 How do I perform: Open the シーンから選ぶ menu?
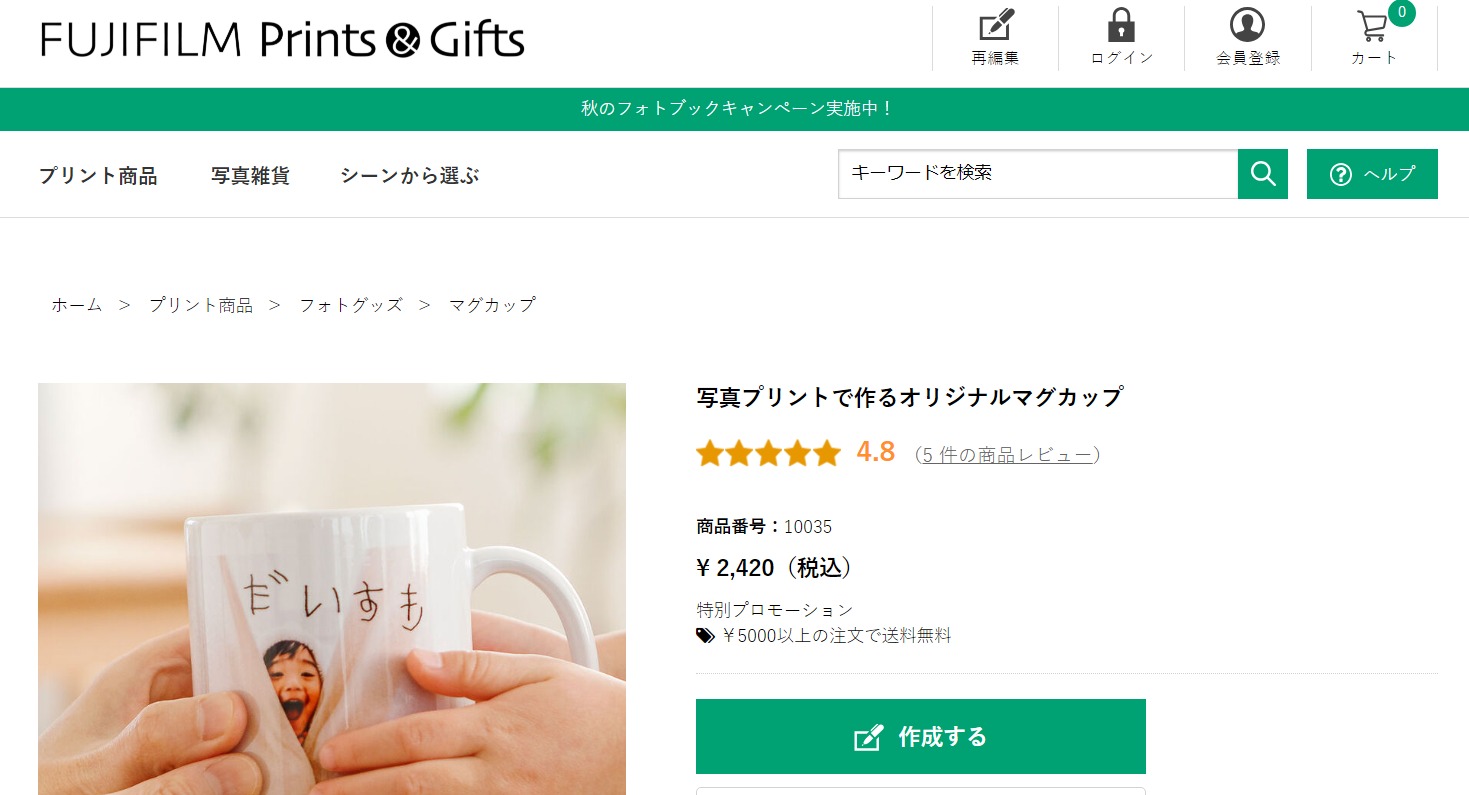pos(410,176)
